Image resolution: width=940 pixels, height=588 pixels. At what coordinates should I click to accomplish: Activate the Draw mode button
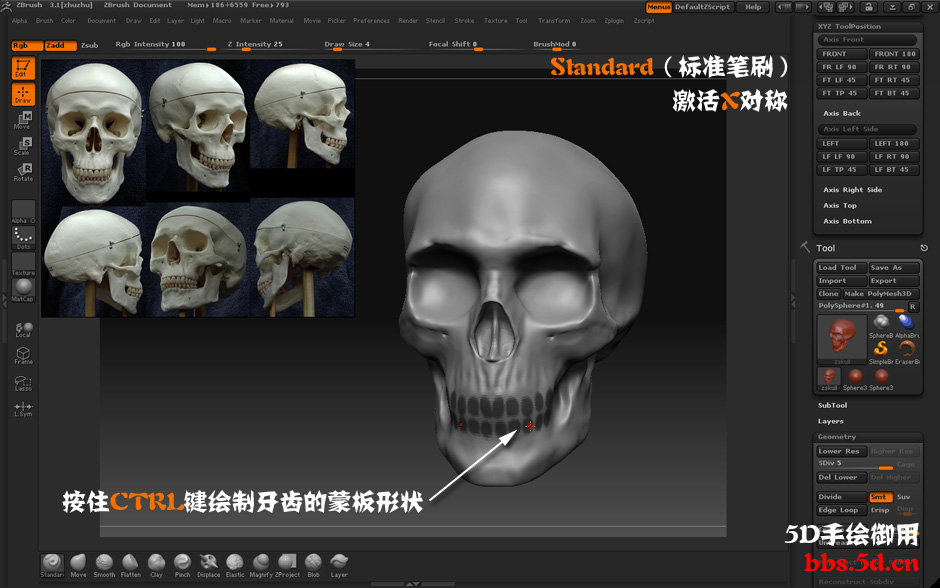tap(23, 95)
